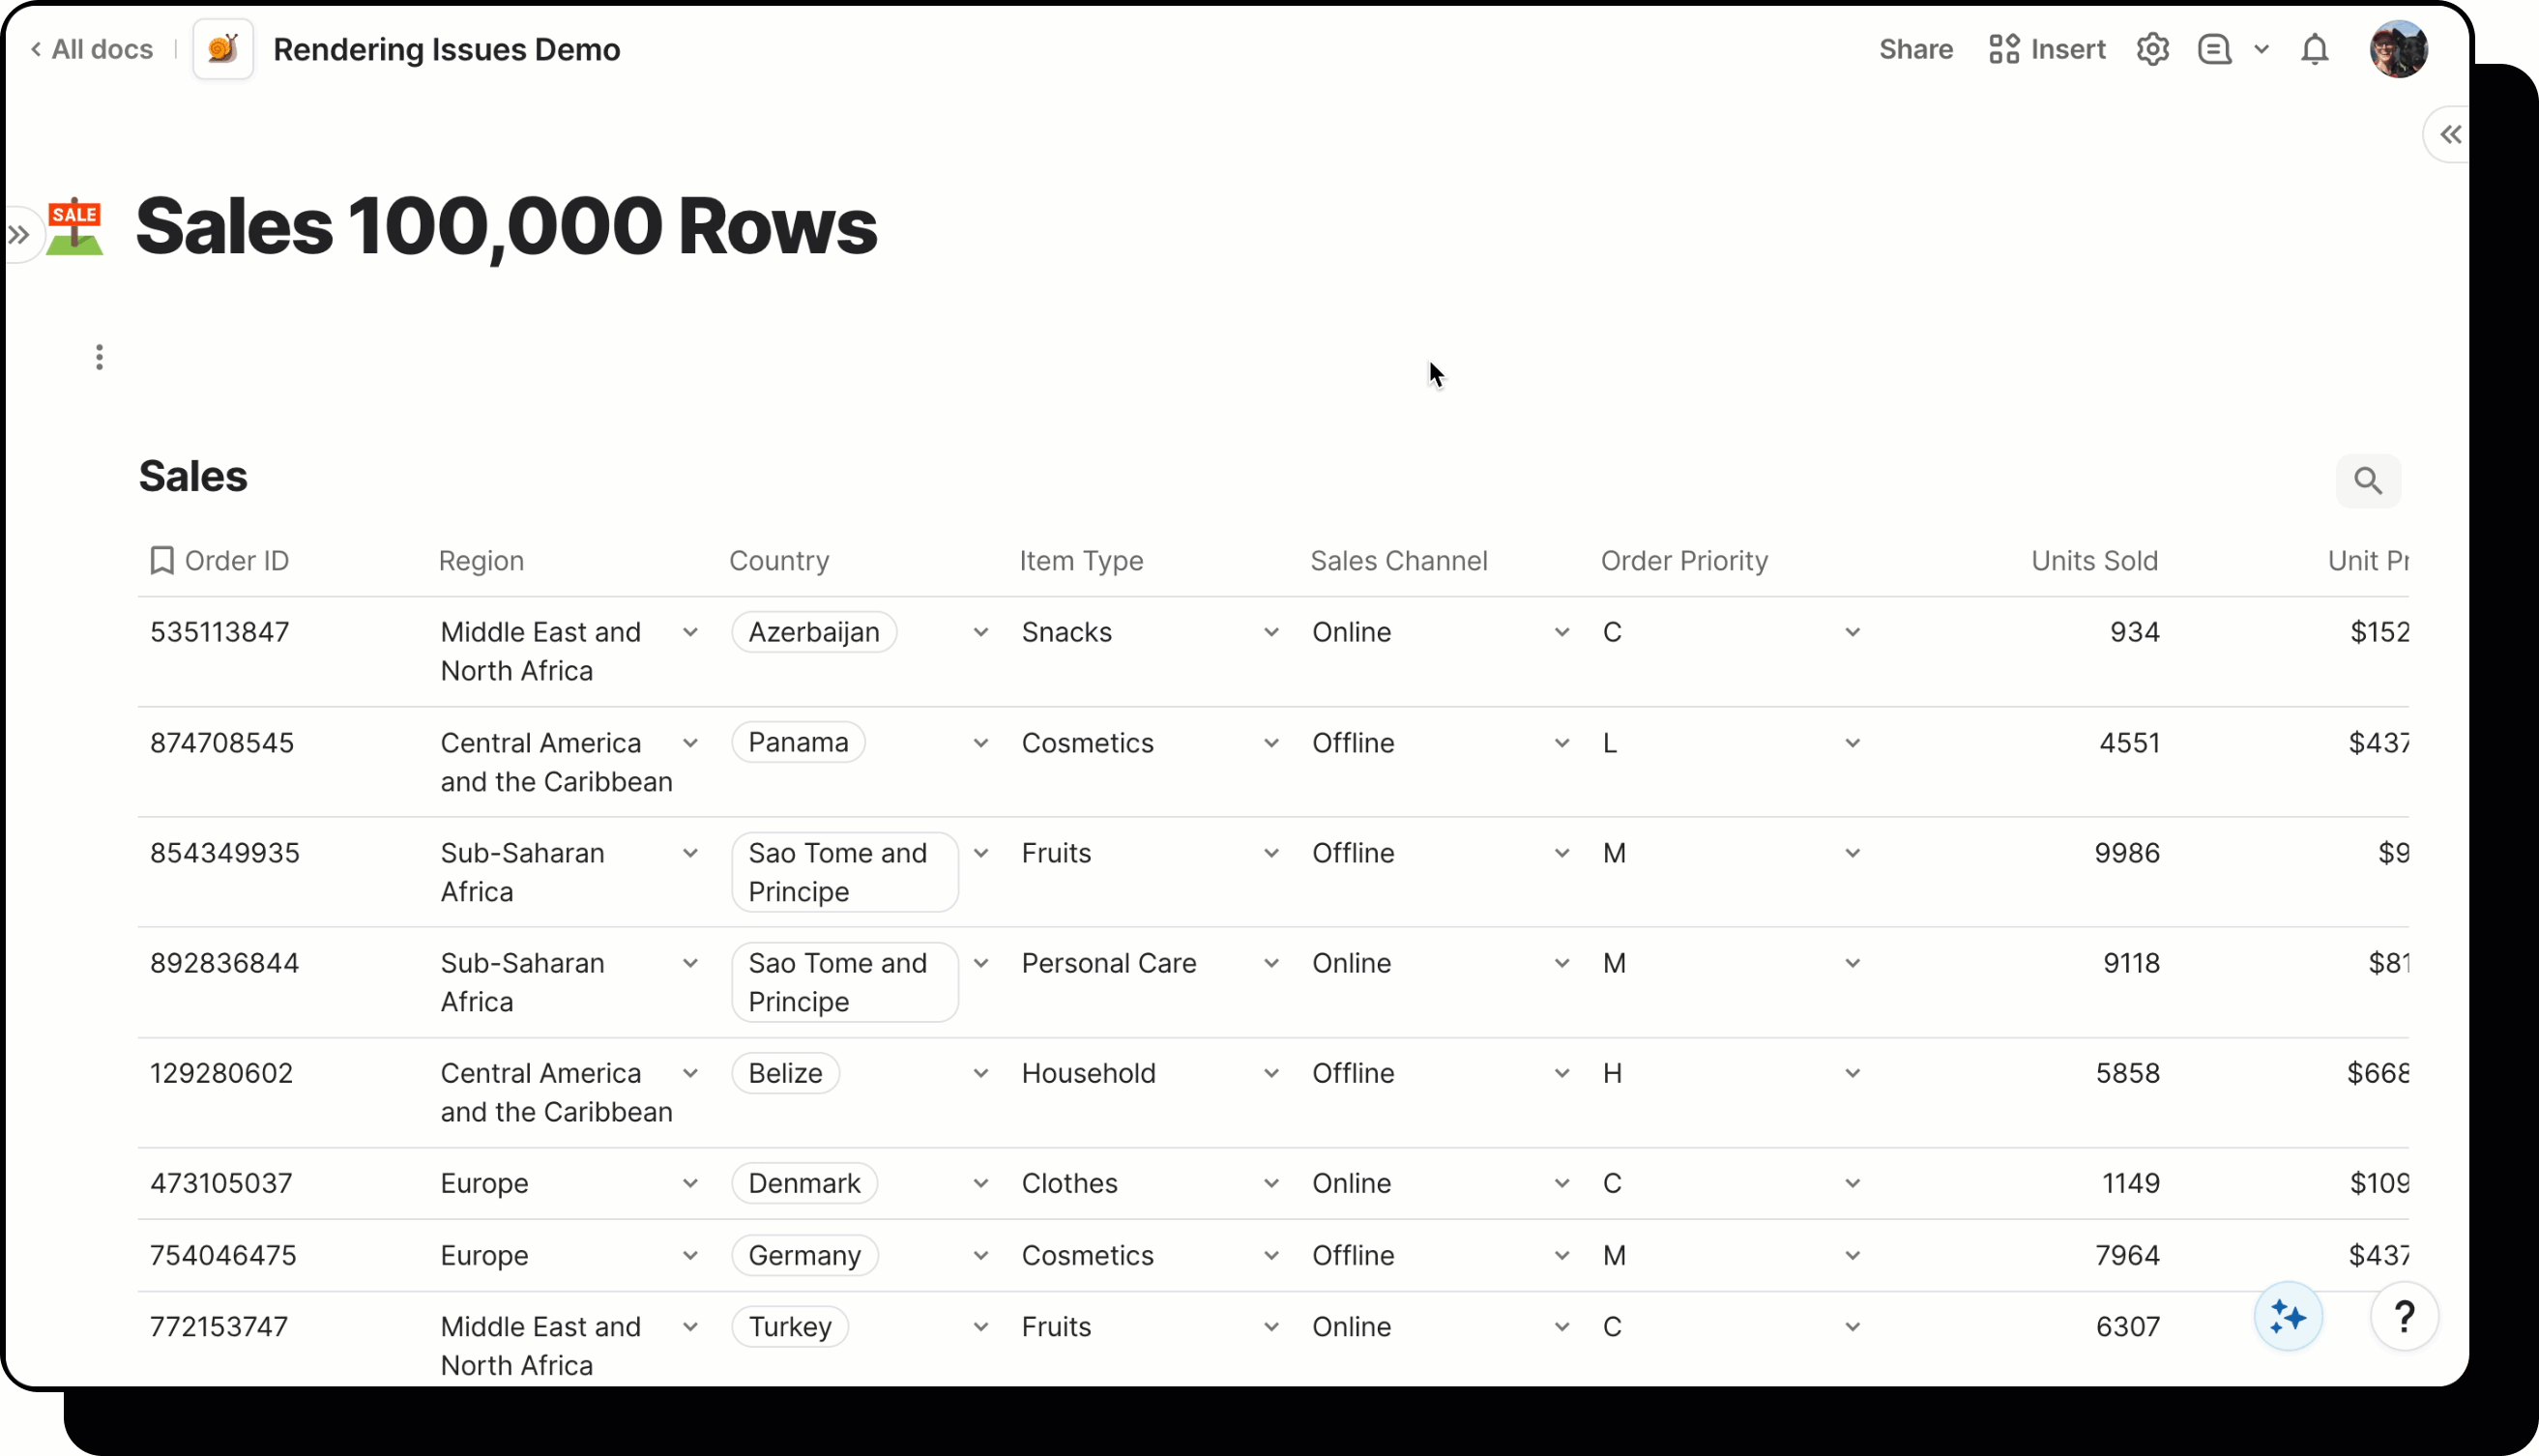The image size is (2539, 1456).
Task: Select the Panama country cell
Action: tap(797, 742)
